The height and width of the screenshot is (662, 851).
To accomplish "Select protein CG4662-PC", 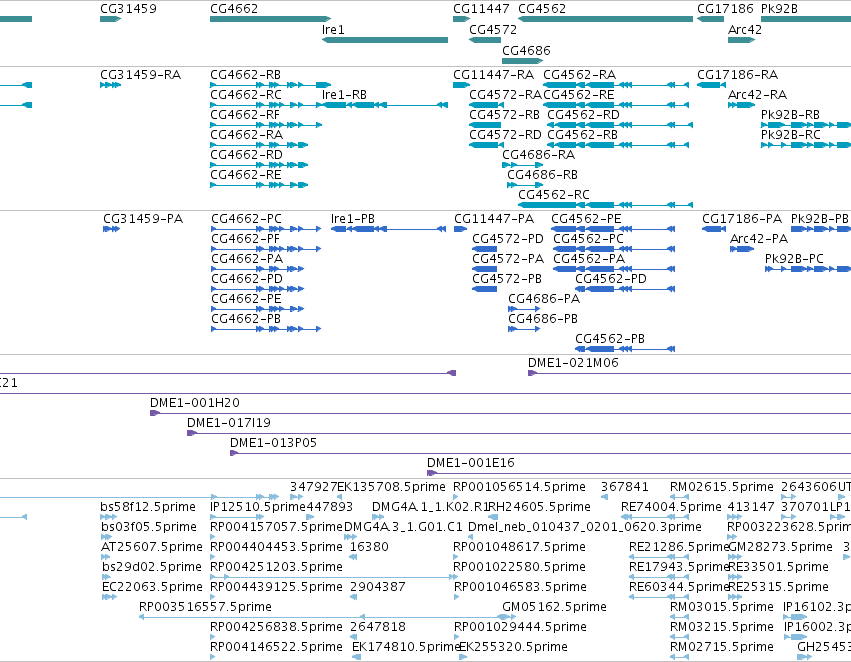I will 266,229.
